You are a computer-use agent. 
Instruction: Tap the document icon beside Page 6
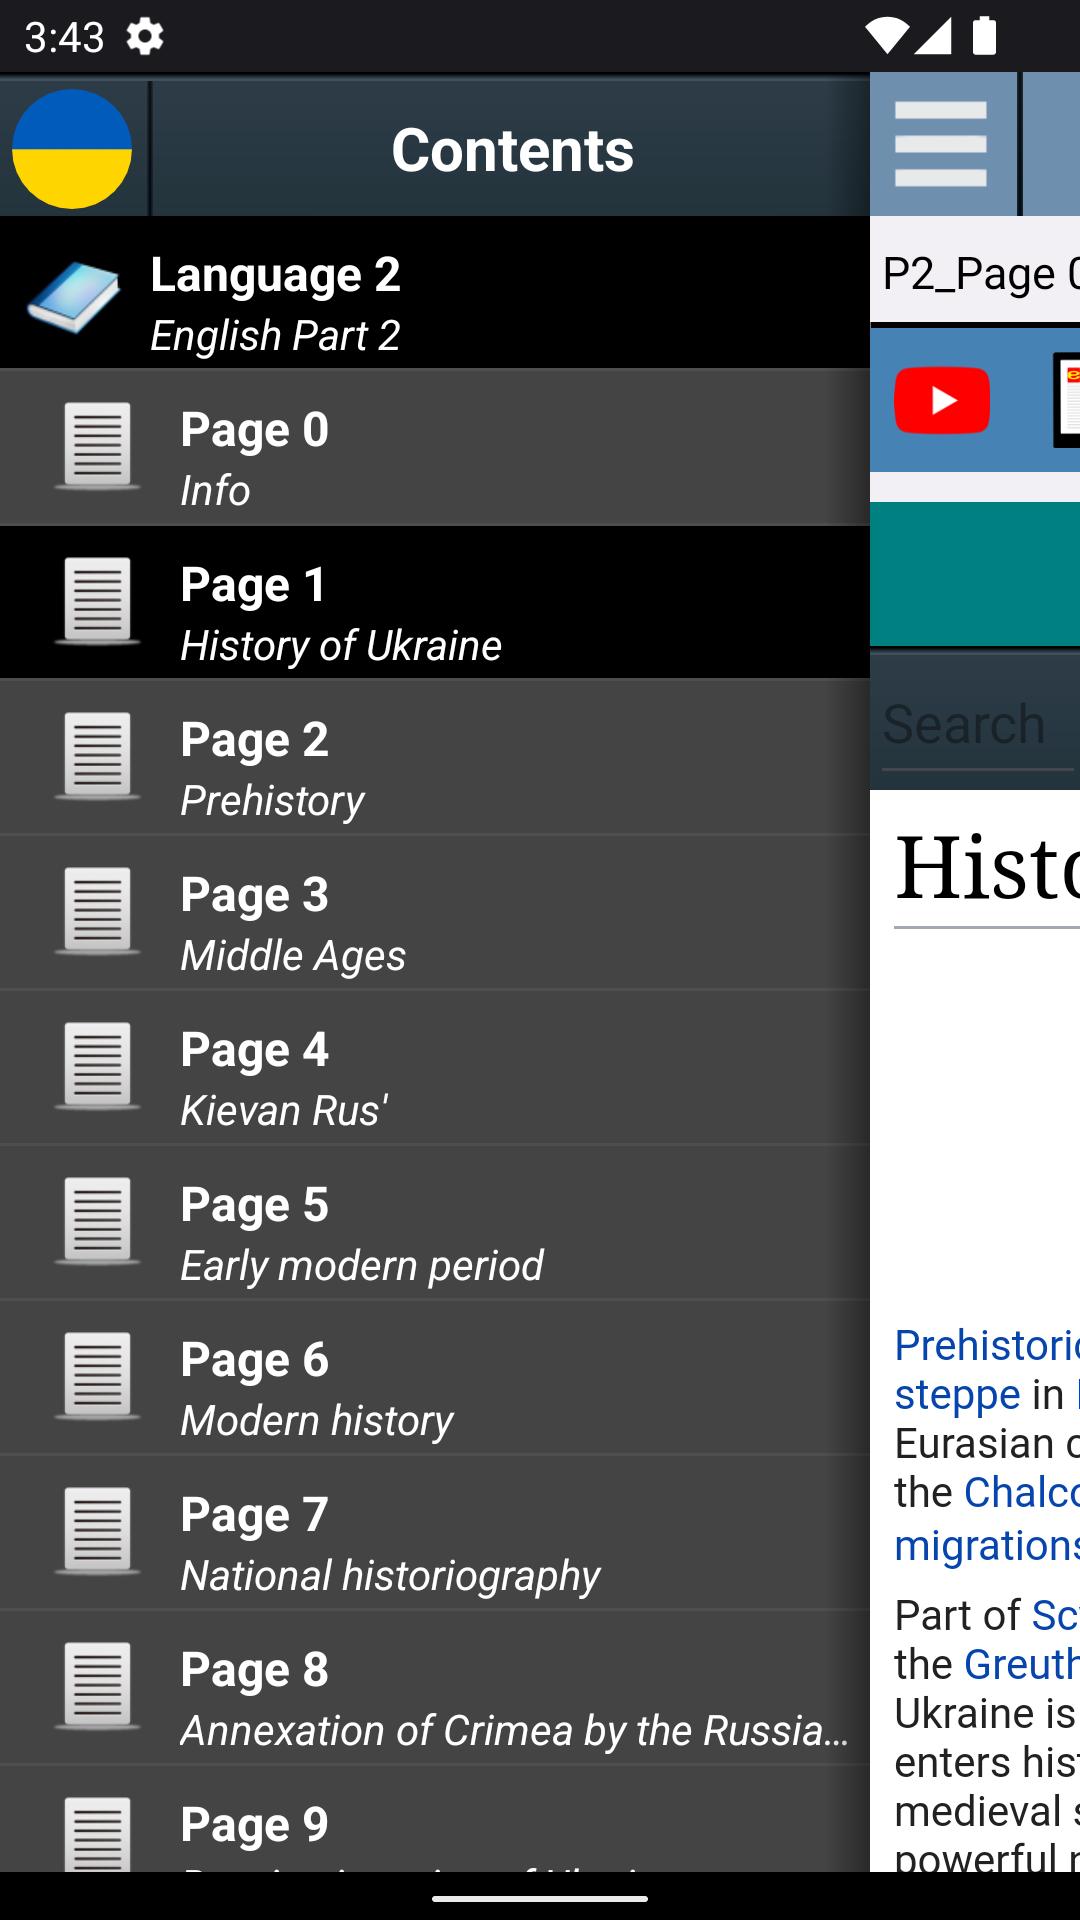(97, 1376)
